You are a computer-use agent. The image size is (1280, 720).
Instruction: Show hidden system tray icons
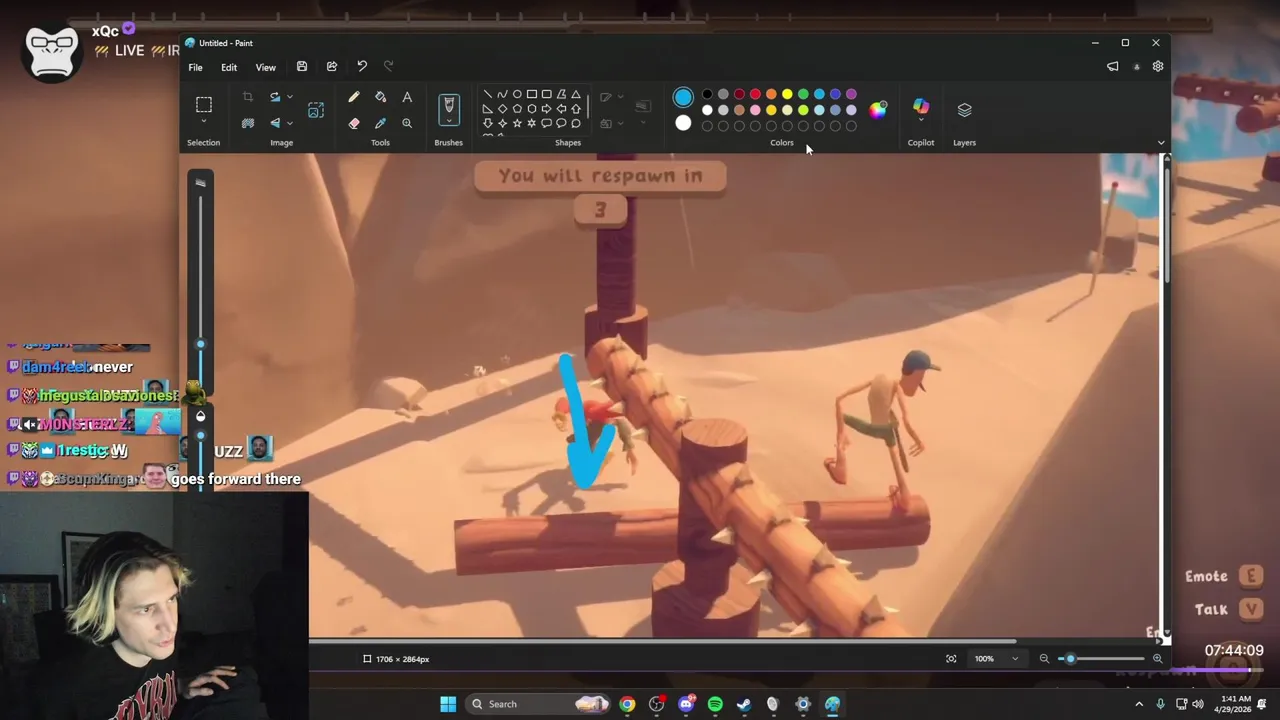(x=1139, y=704)
